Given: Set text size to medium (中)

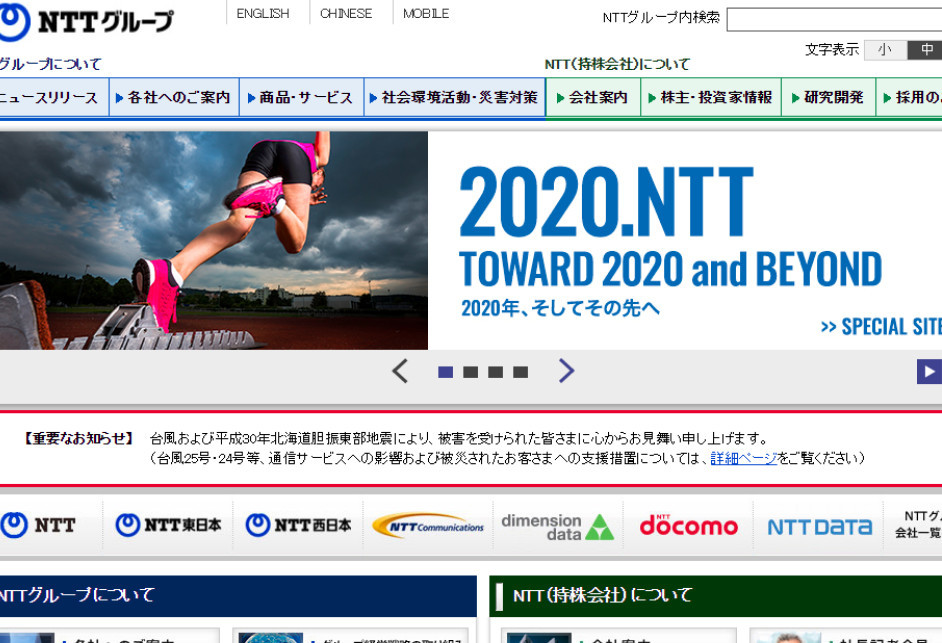Looking at the screenshot, I should (x=925, y=50).
